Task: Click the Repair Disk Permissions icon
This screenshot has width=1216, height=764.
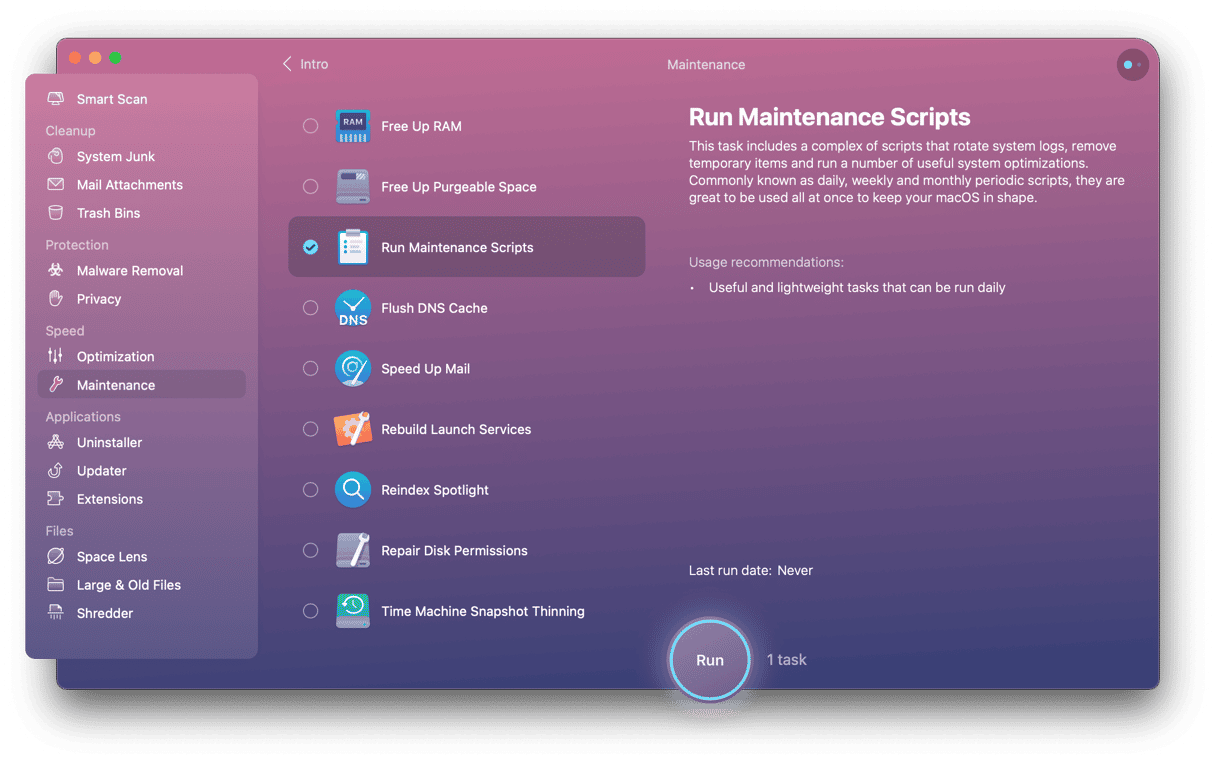Action: click(x=353, y=551)
